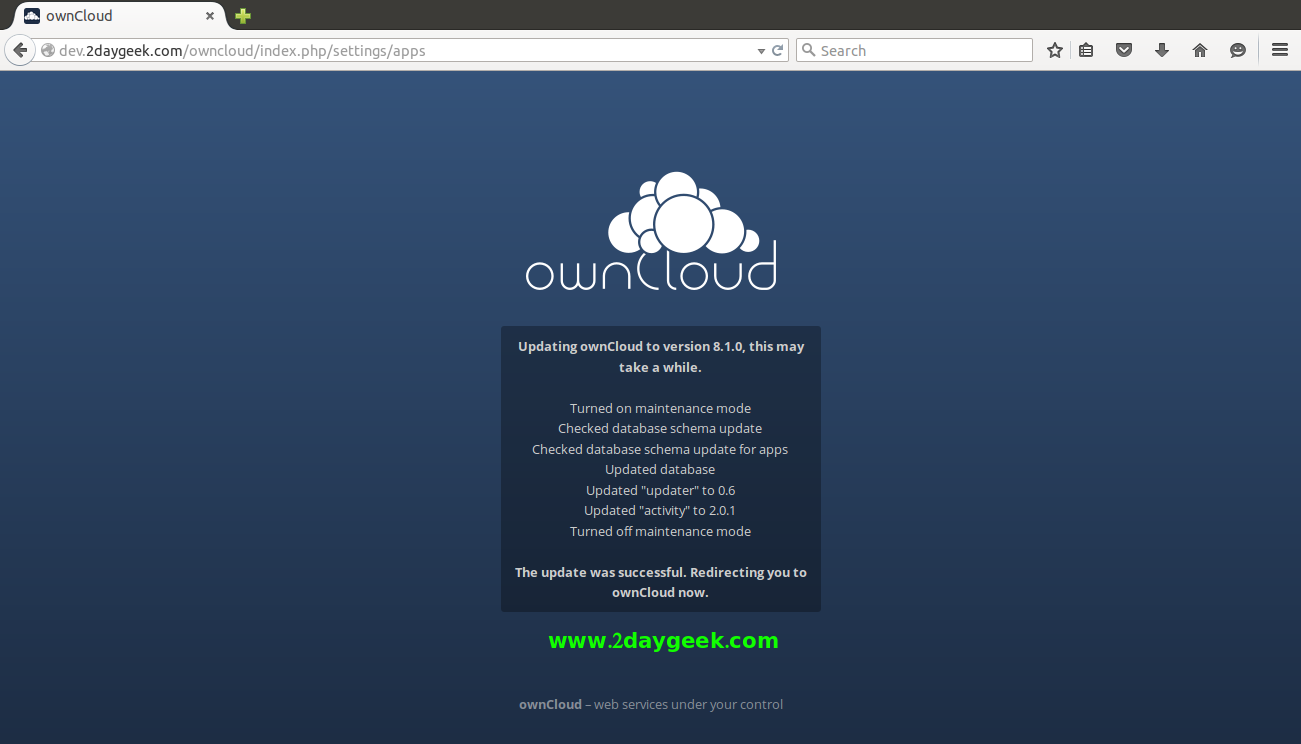This screenshot has height=744, width=1301.
Task: Close the ownCloud tab
Action: click(210, 16)
